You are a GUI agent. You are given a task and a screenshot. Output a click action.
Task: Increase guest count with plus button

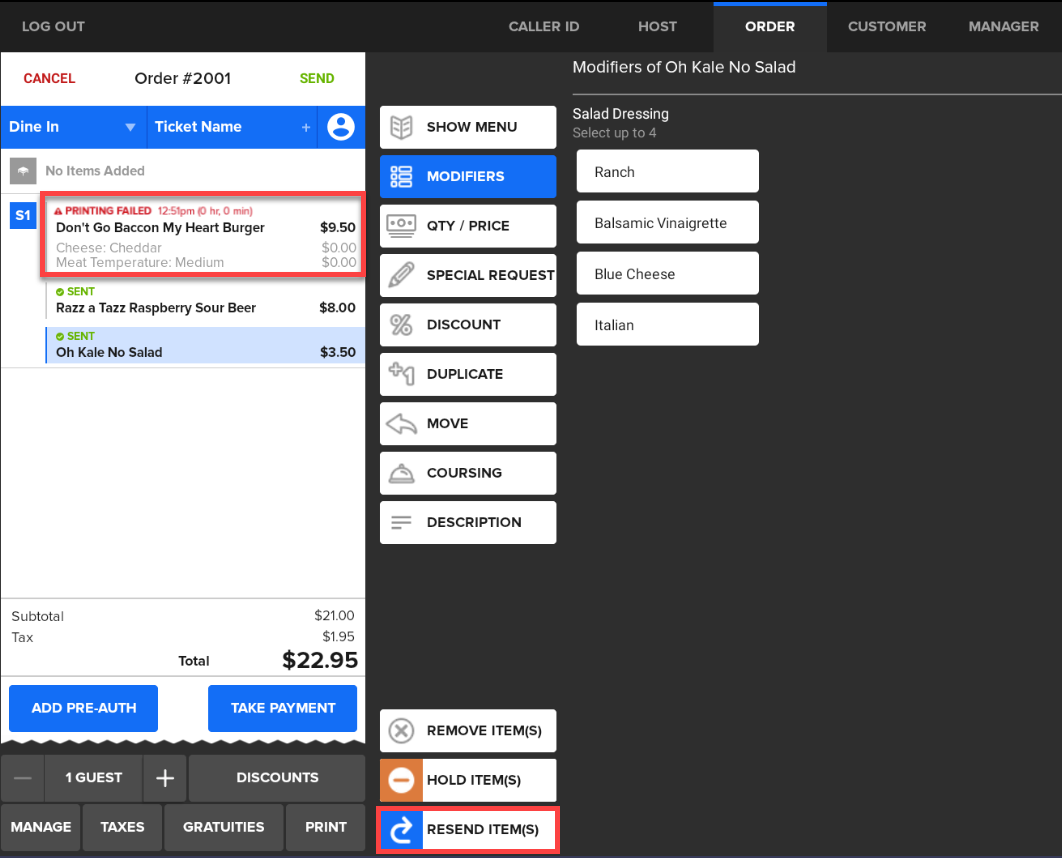[x=166, y=778]
